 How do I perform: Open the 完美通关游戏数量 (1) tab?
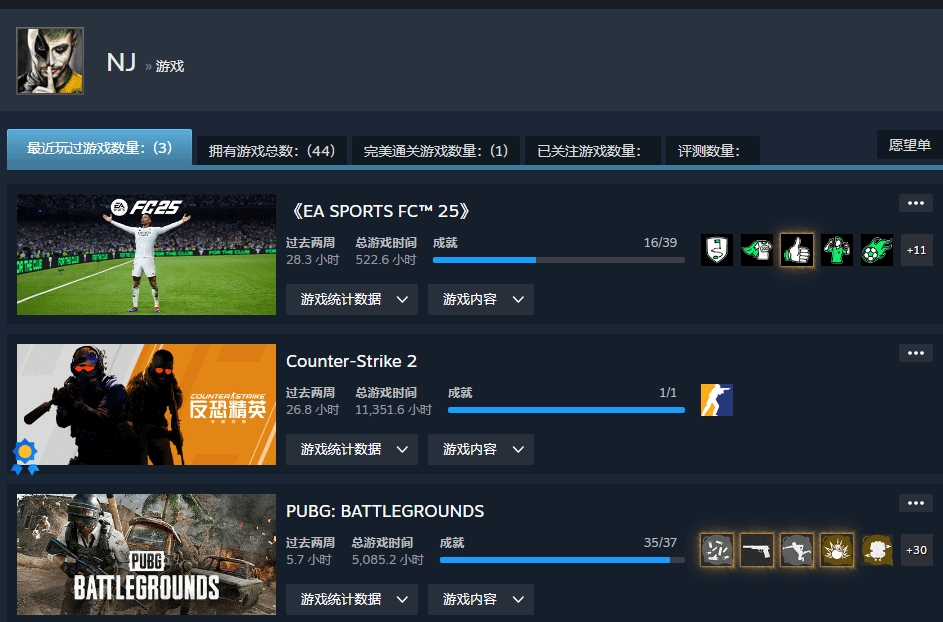coord(435,150)
